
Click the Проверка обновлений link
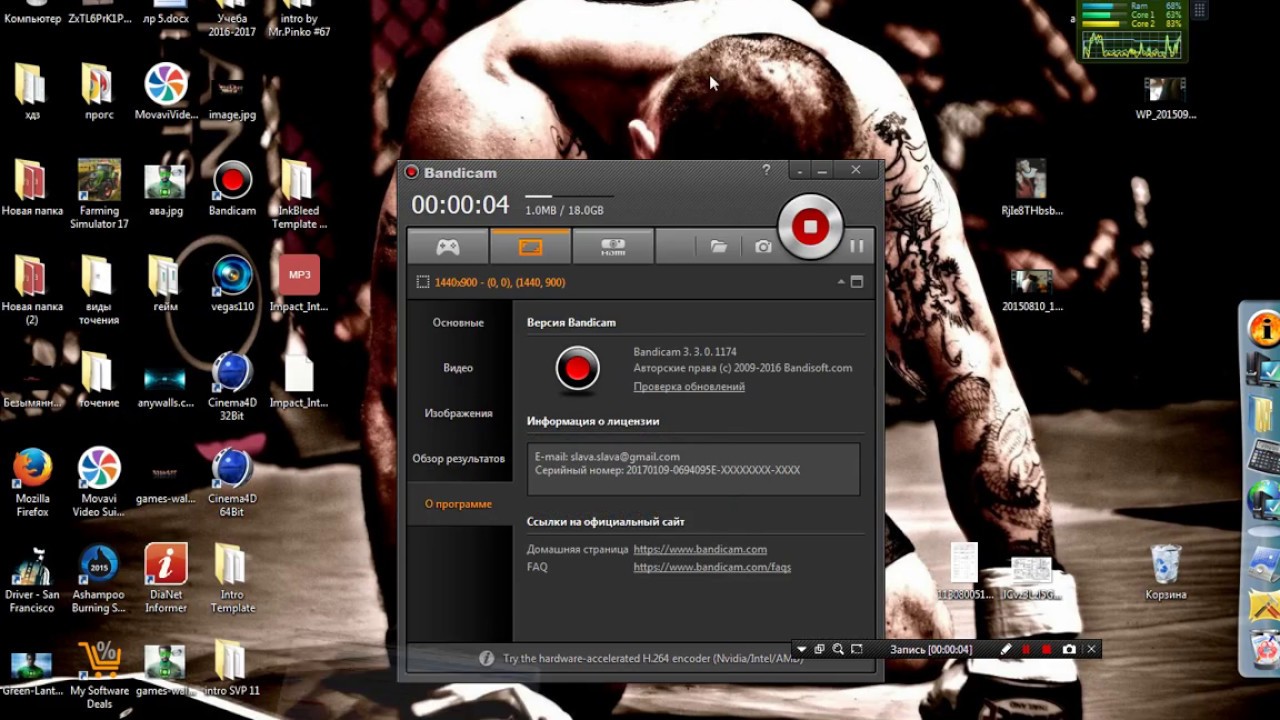[689, 387]
